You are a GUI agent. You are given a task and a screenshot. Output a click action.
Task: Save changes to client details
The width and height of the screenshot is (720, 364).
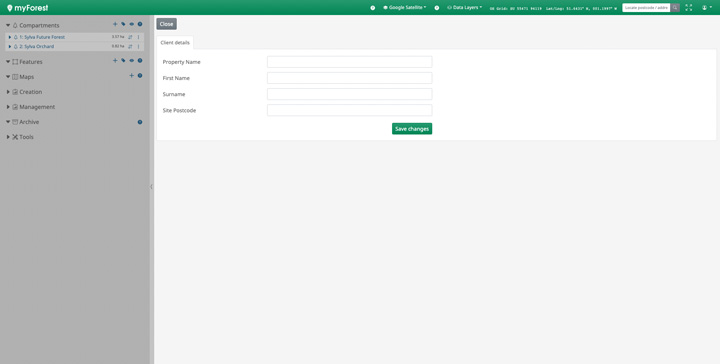pyautogui.click(x=412, y=129)
